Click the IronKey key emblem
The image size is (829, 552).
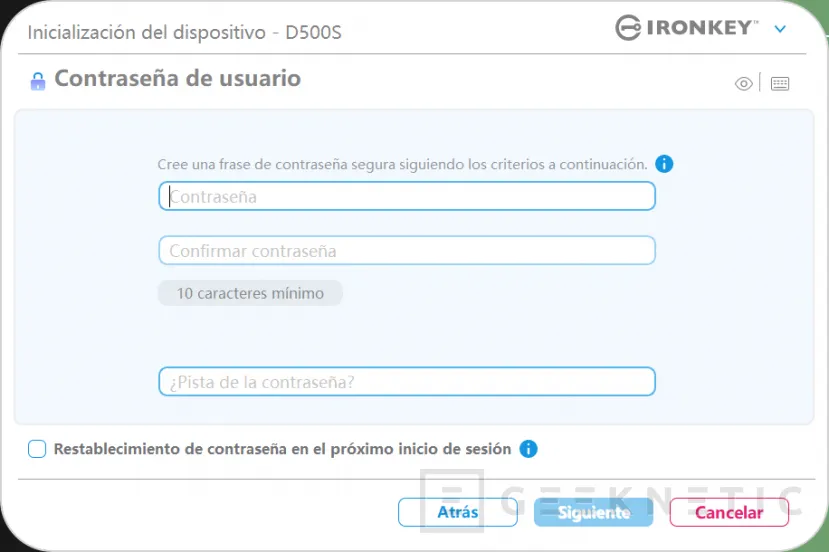click(629, 28)
